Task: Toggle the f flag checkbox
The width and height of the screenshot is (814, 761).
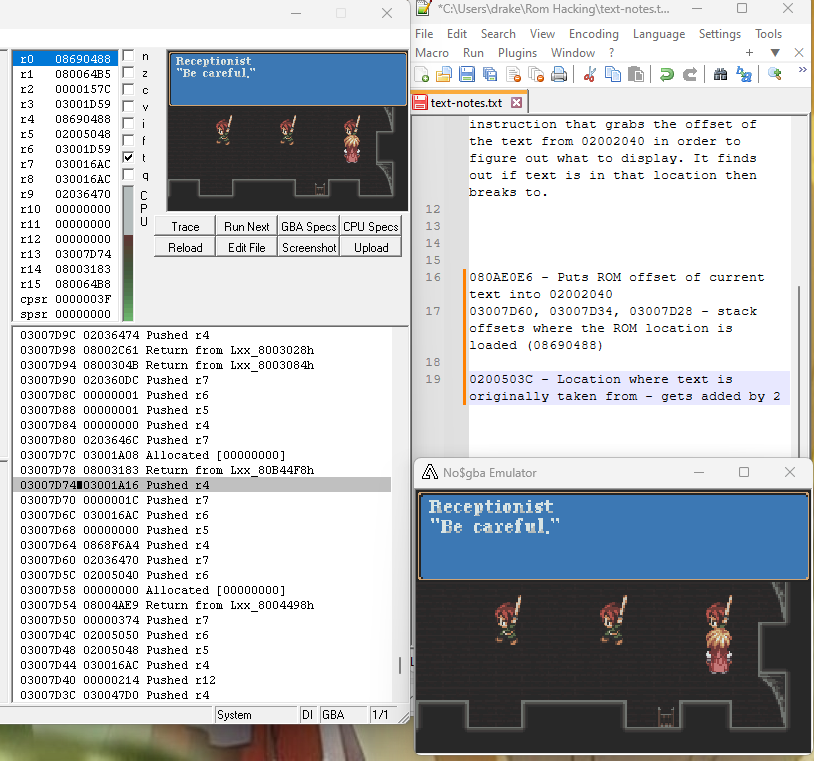Action: [128, 140]
